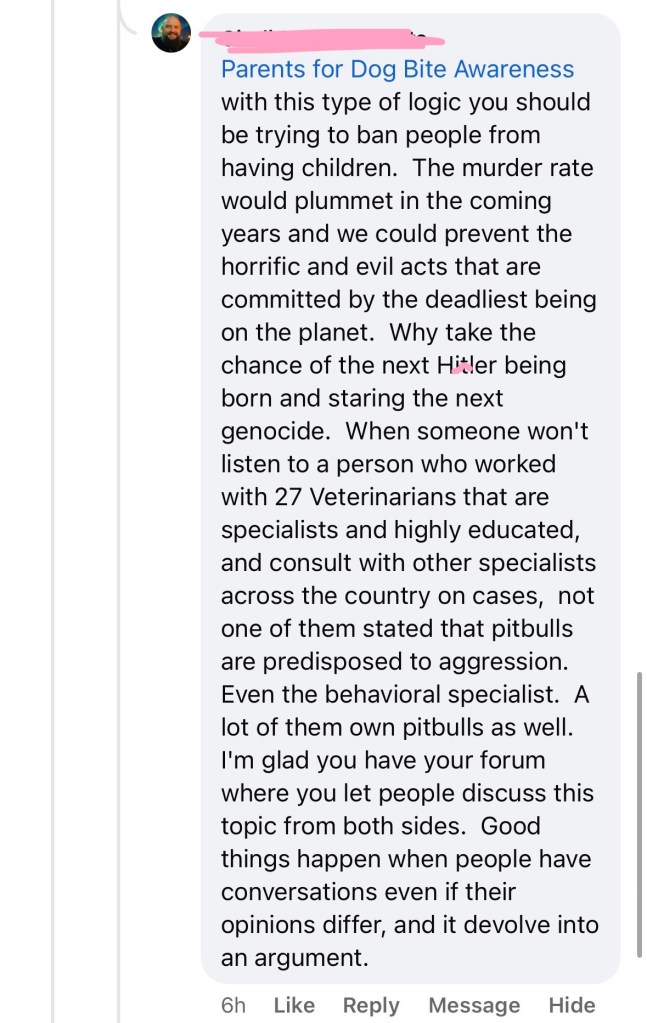Click the 6h timestamp
The height and width of the screenshot is (1023, 647).
pos(233,1005)
